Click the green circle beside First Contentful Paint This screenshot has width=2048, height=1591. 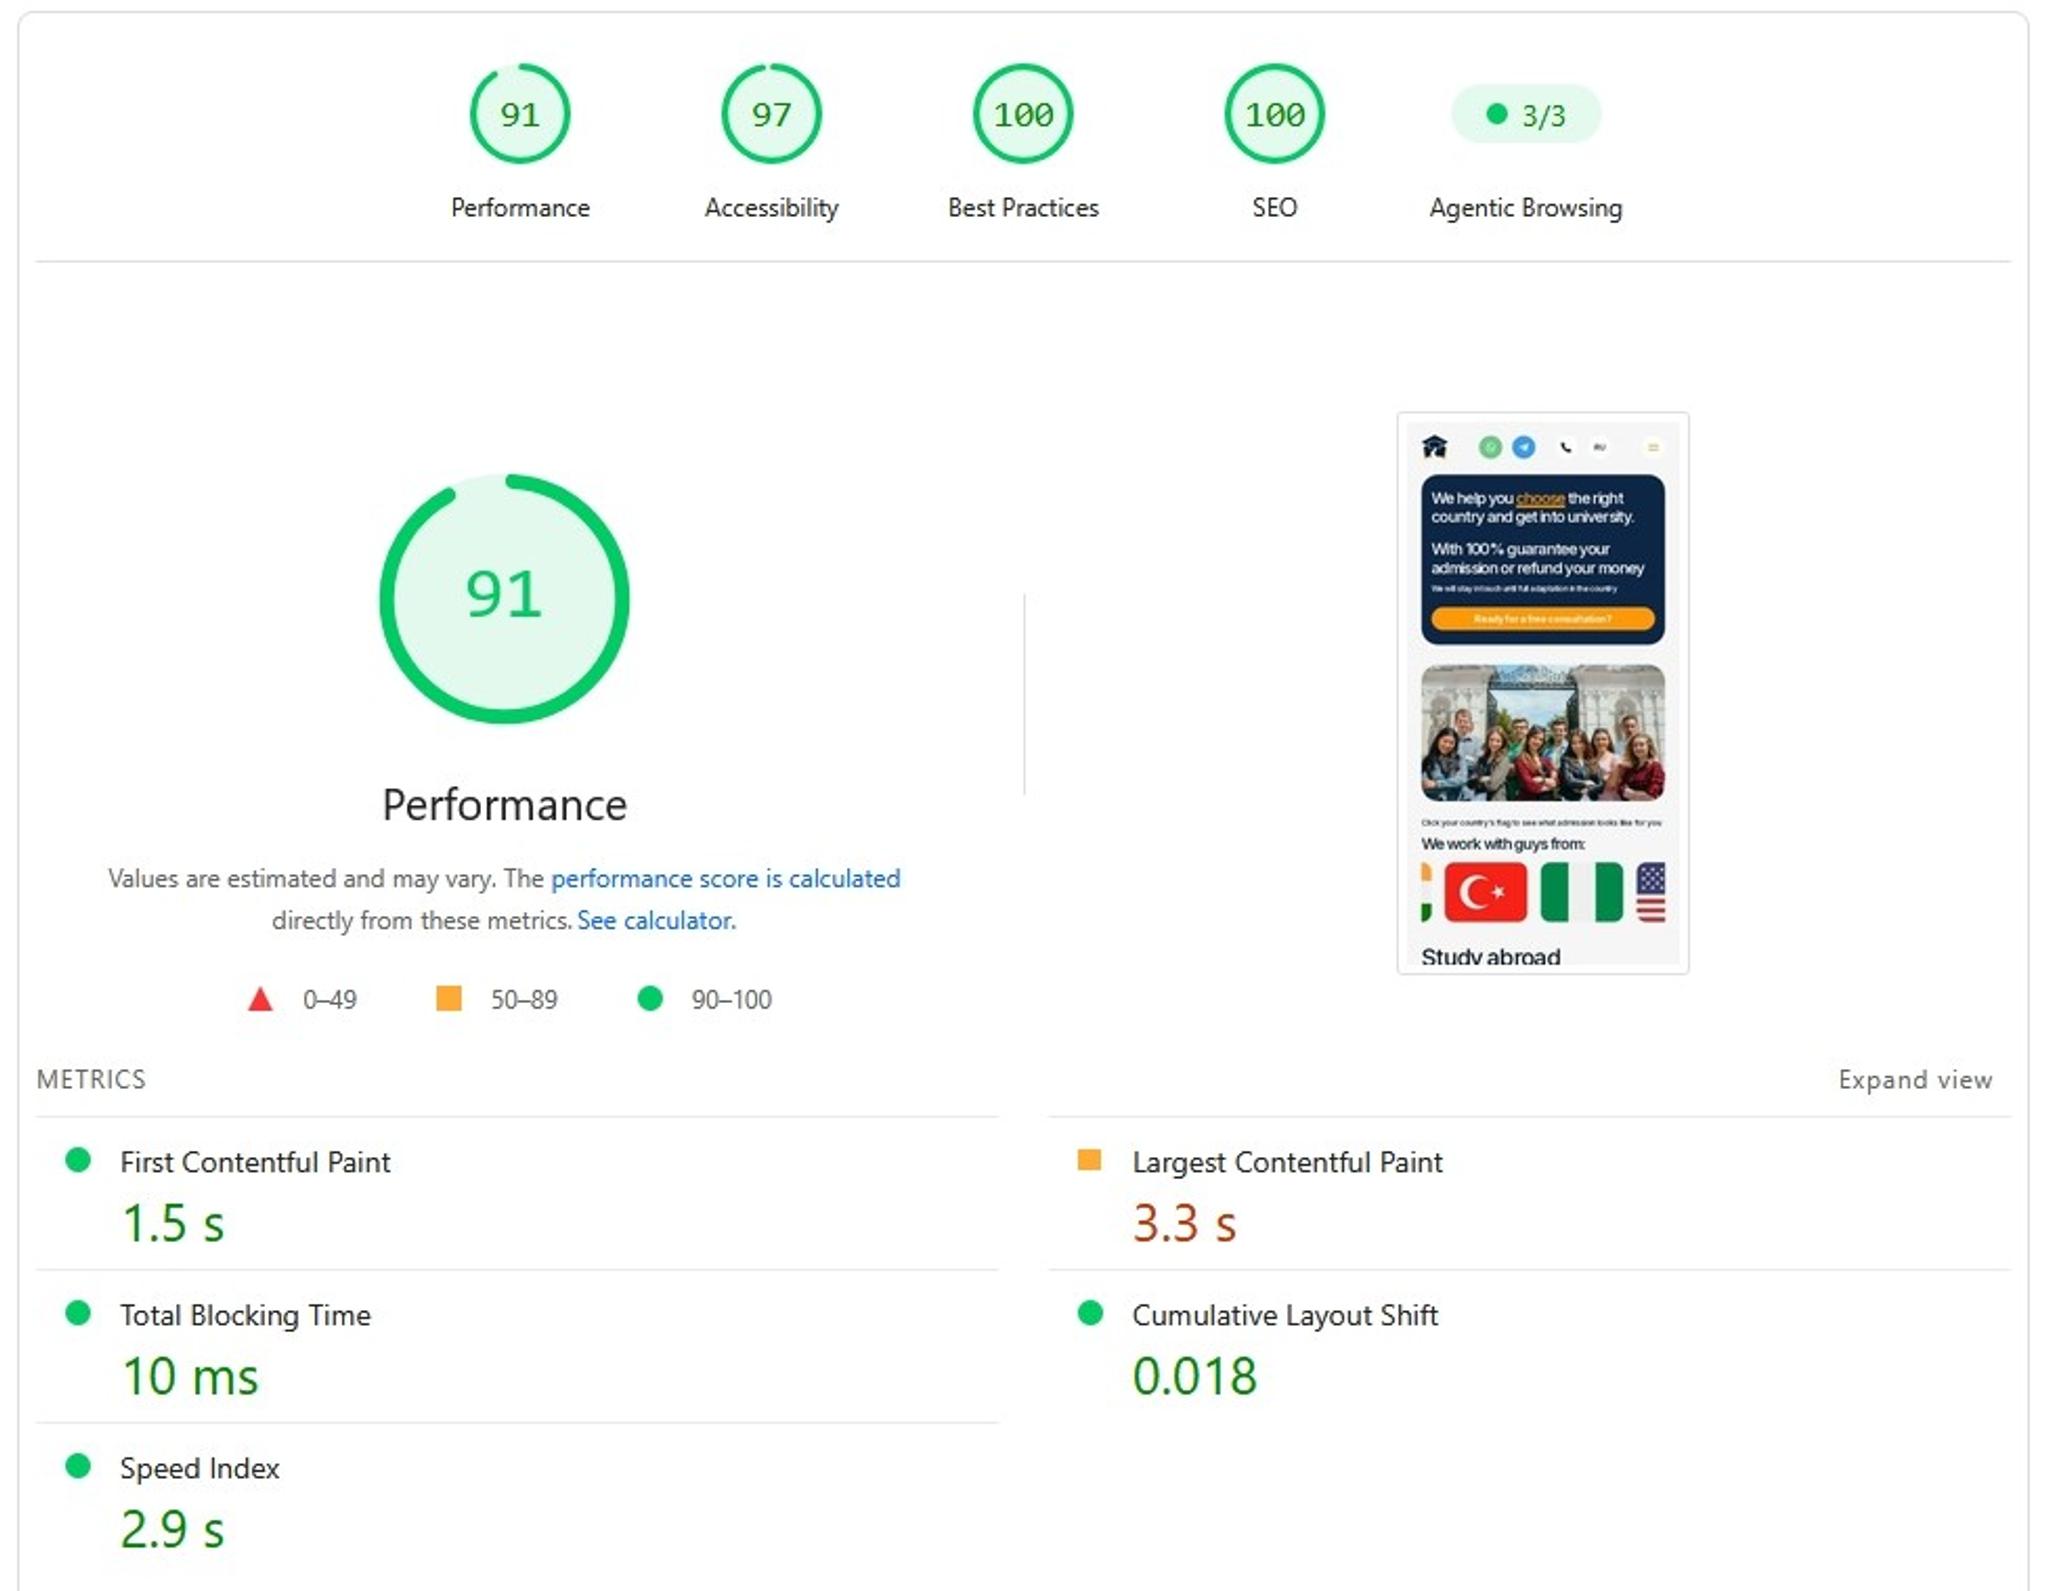(x=78, y=1160)
